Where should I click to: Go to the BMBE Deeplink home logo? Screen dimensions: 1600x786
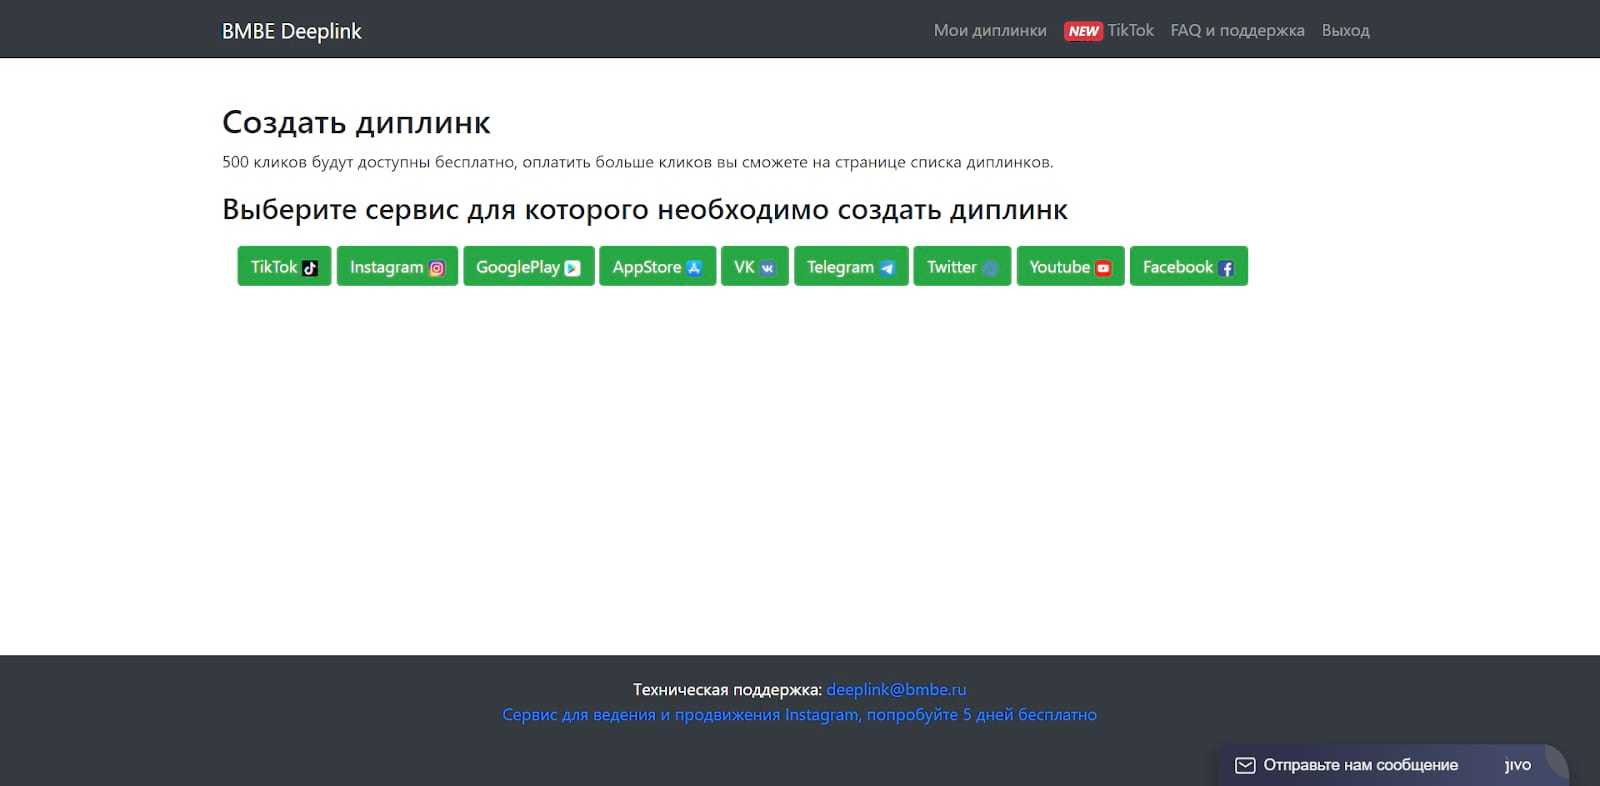click(292, 31)
